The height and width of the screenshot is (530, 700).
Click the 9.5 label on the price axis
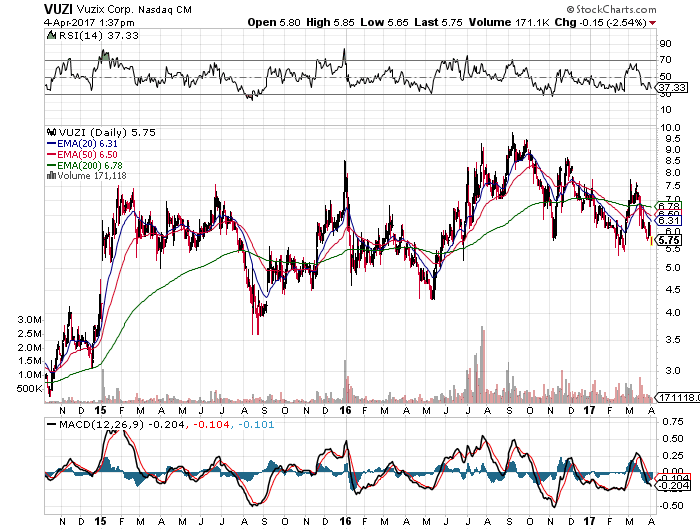point(672,139)
